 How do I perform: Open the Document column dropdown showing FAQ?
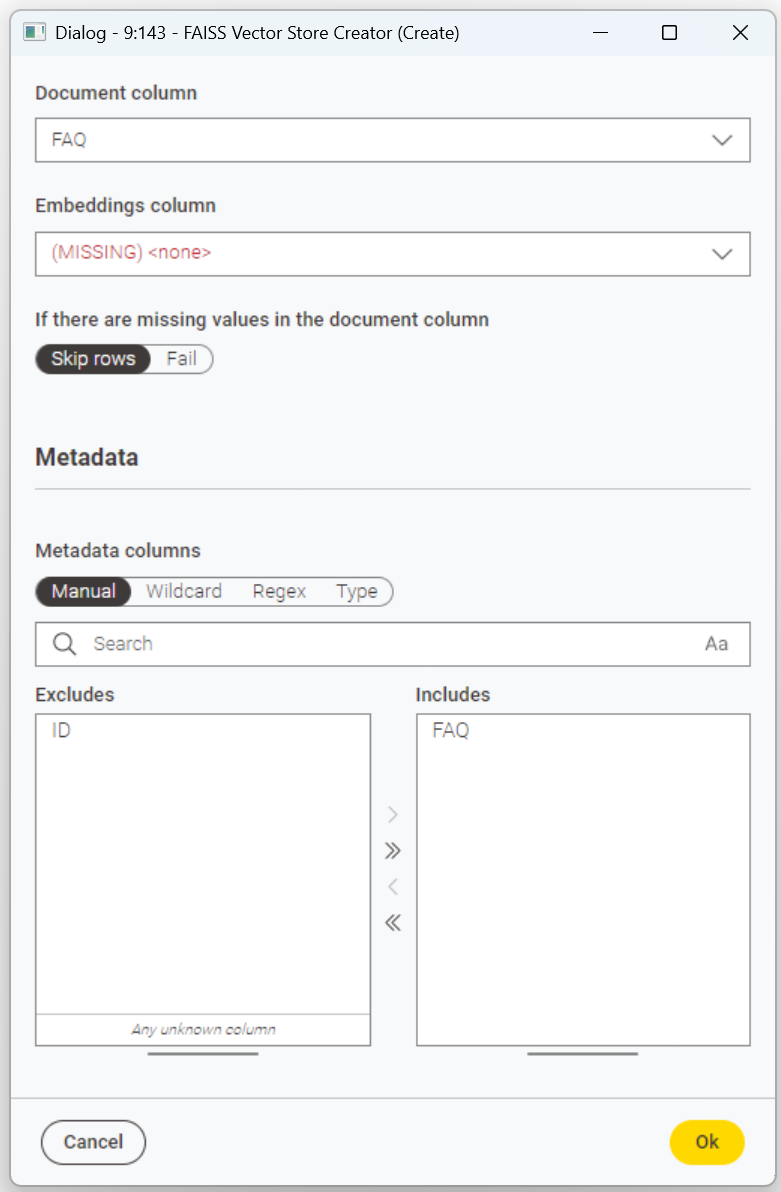coord(392,140)
